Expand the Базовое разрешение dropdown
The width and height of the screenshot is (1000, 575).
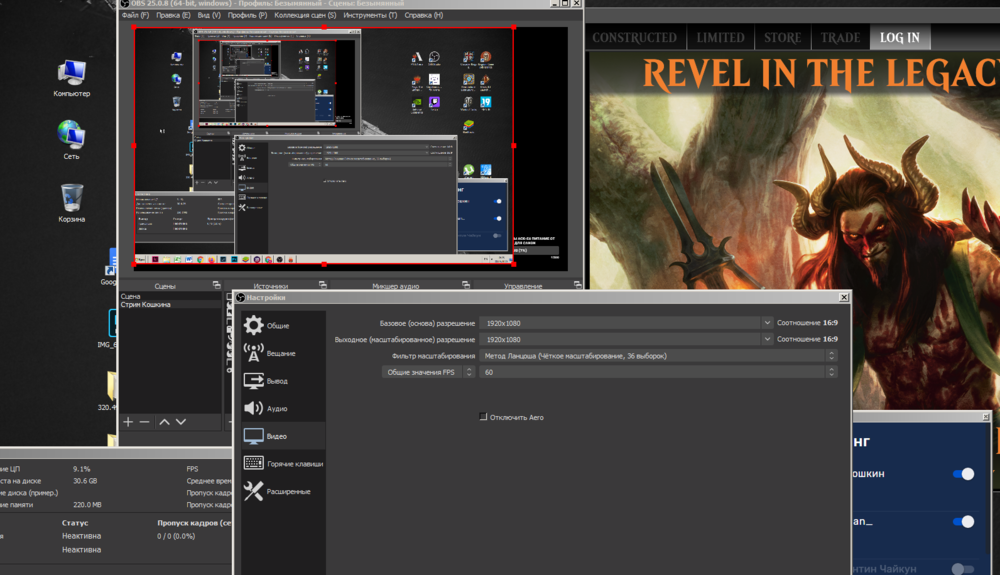767,323
